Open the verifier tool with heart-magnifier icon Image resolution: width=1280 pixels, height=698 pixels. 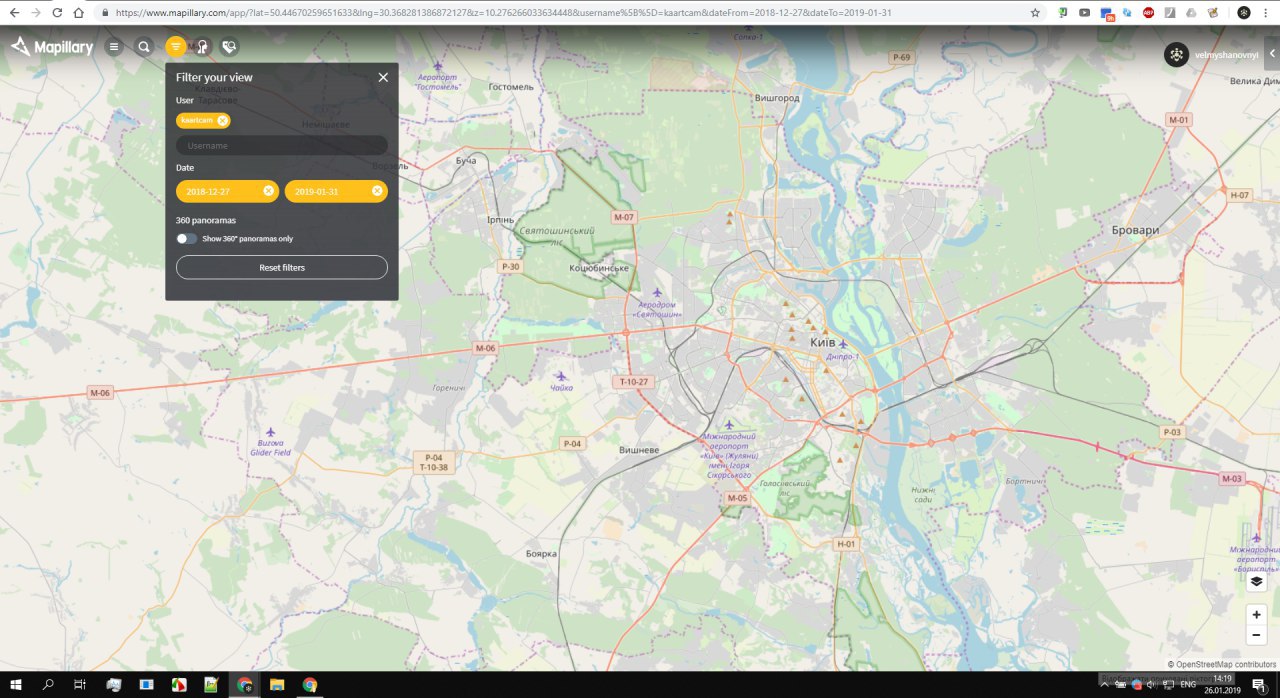229,47
